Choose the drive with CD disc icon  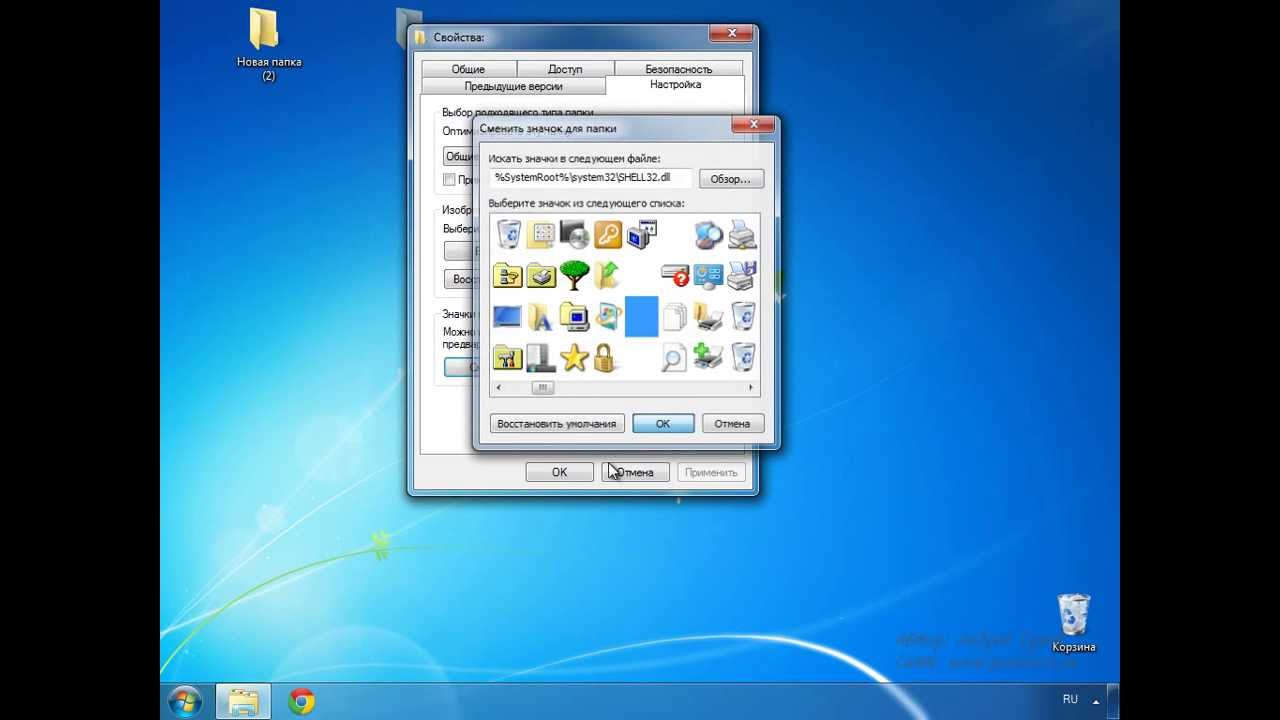pyautogui.click(x=575, y=235)
